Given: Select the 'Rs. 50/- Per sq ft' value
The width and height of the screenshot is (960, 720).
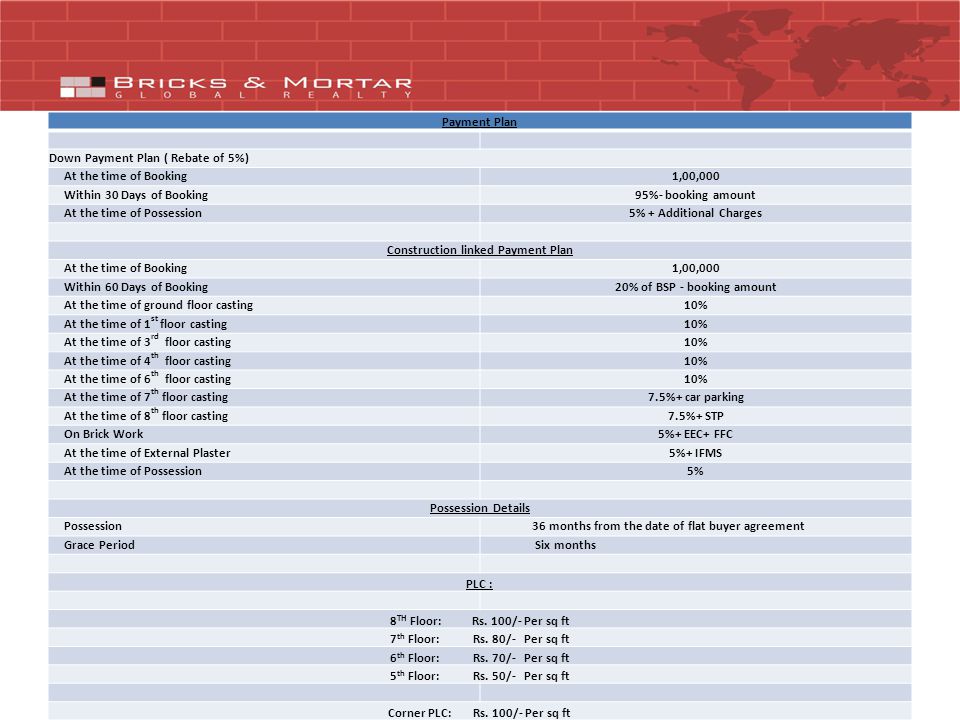Looking at the screenshot, I should pyautogui.click(x=521, y=677).
